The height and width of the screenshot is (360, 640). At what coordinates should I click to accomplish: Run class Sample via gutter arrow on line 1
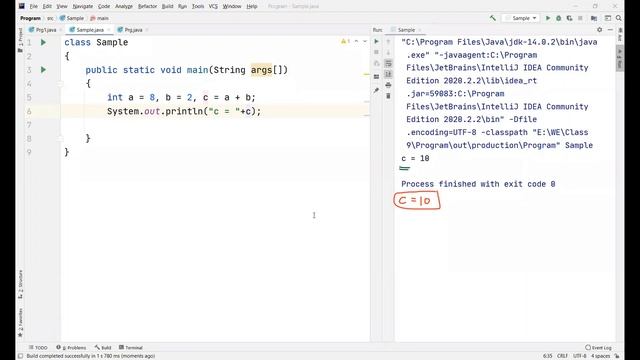(x=43, y=42)
